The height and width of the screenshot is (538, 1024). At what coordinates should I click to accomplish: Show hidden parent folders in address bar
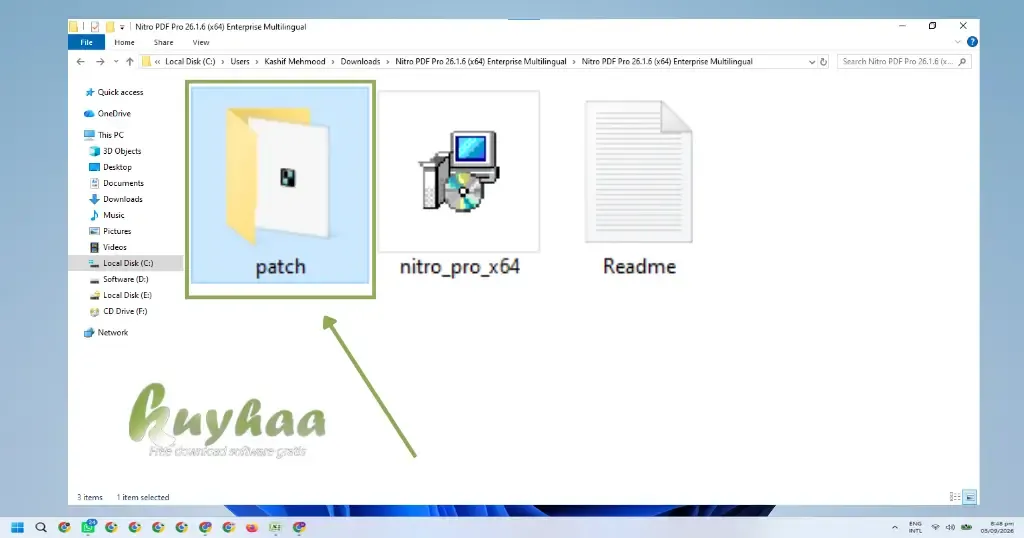tap(157, 61)
